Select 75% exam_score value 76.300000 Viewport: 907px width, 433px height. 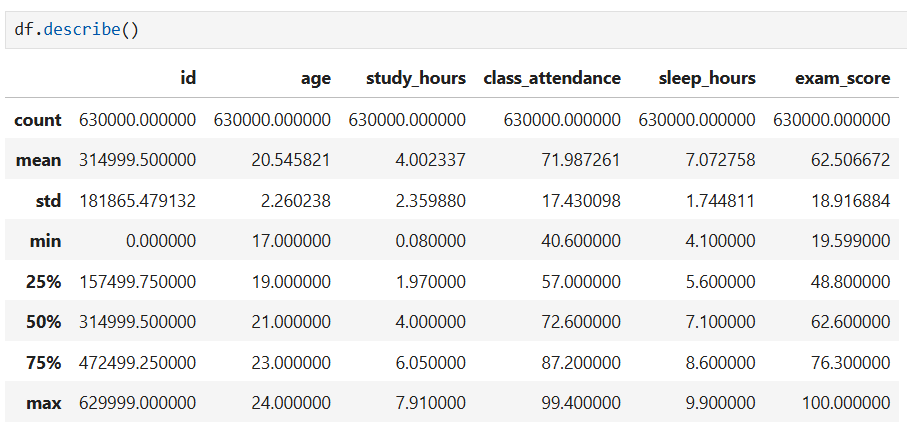[851, 362]
